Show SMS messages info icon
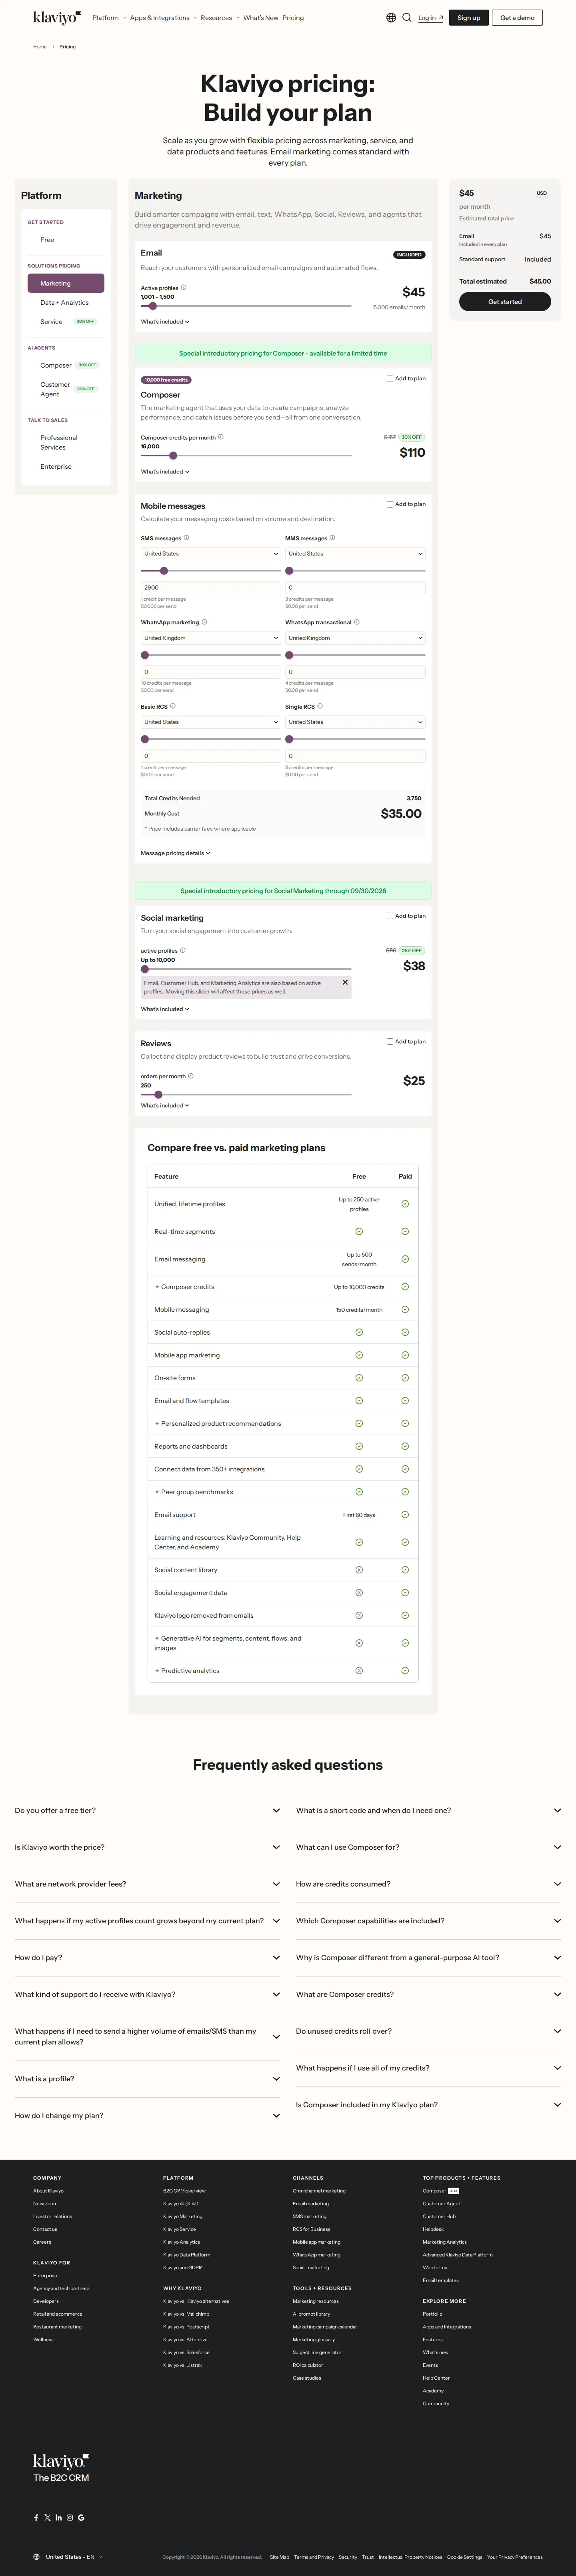 click(186, 538)
